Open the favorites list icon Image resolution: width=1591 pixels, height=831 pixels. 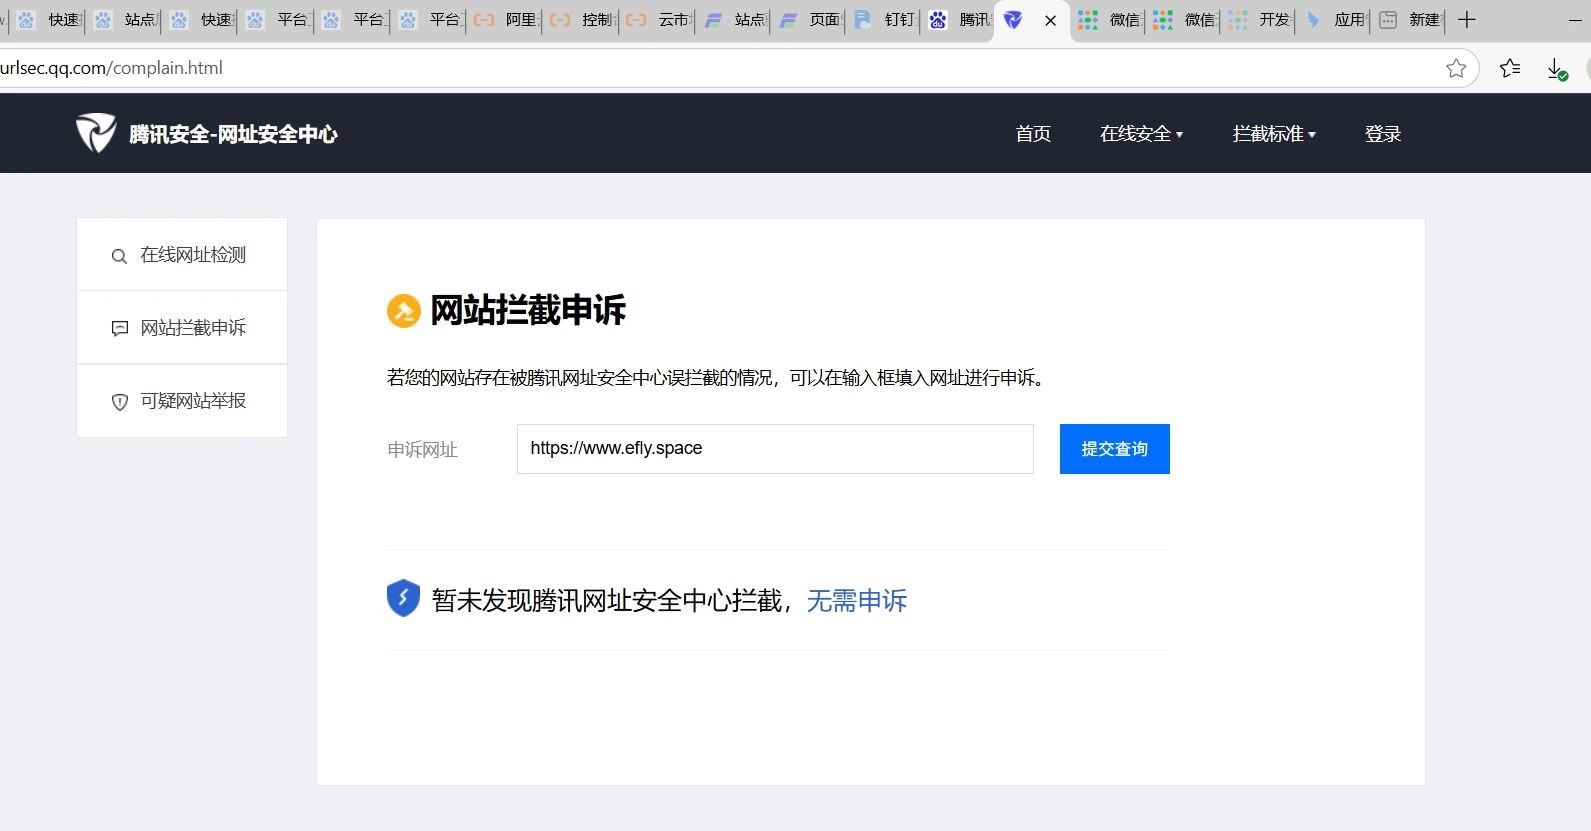(1510, 68)
